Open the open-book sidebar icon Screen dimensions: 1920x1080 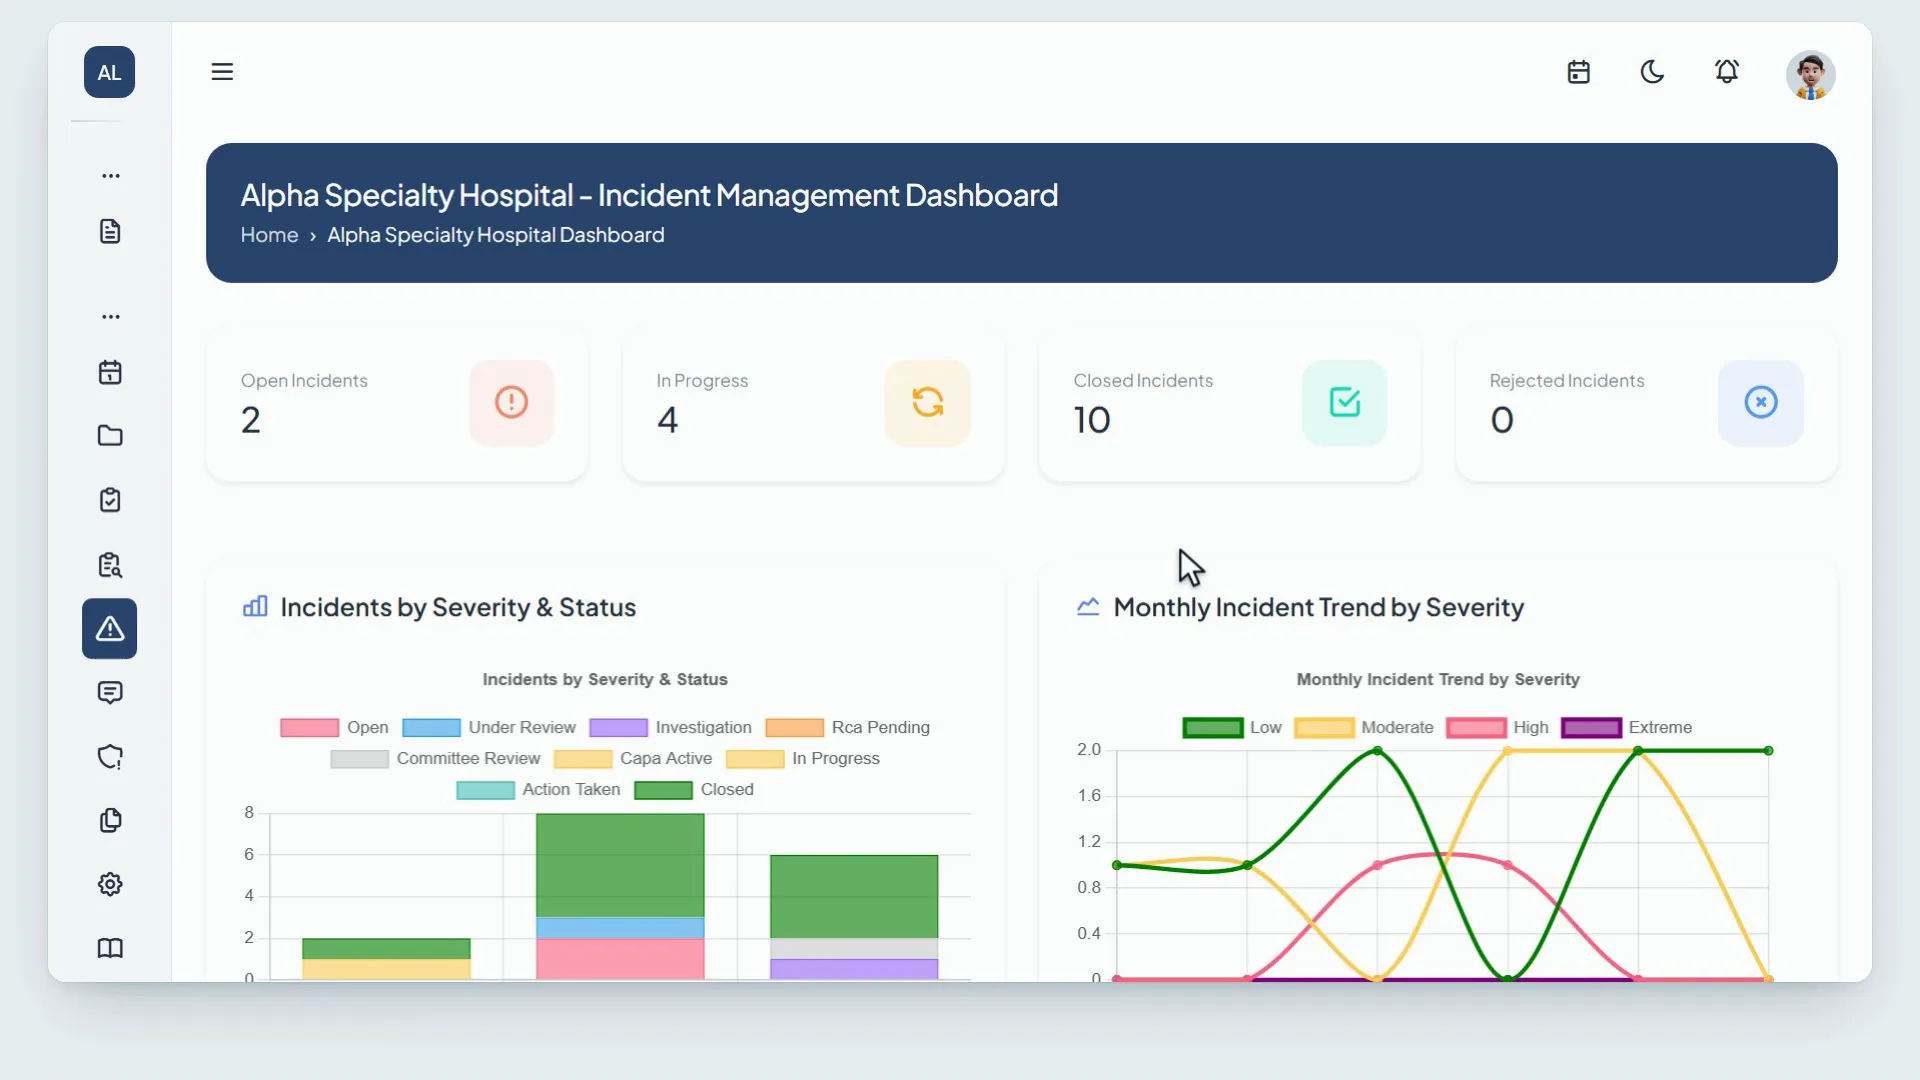110,948
